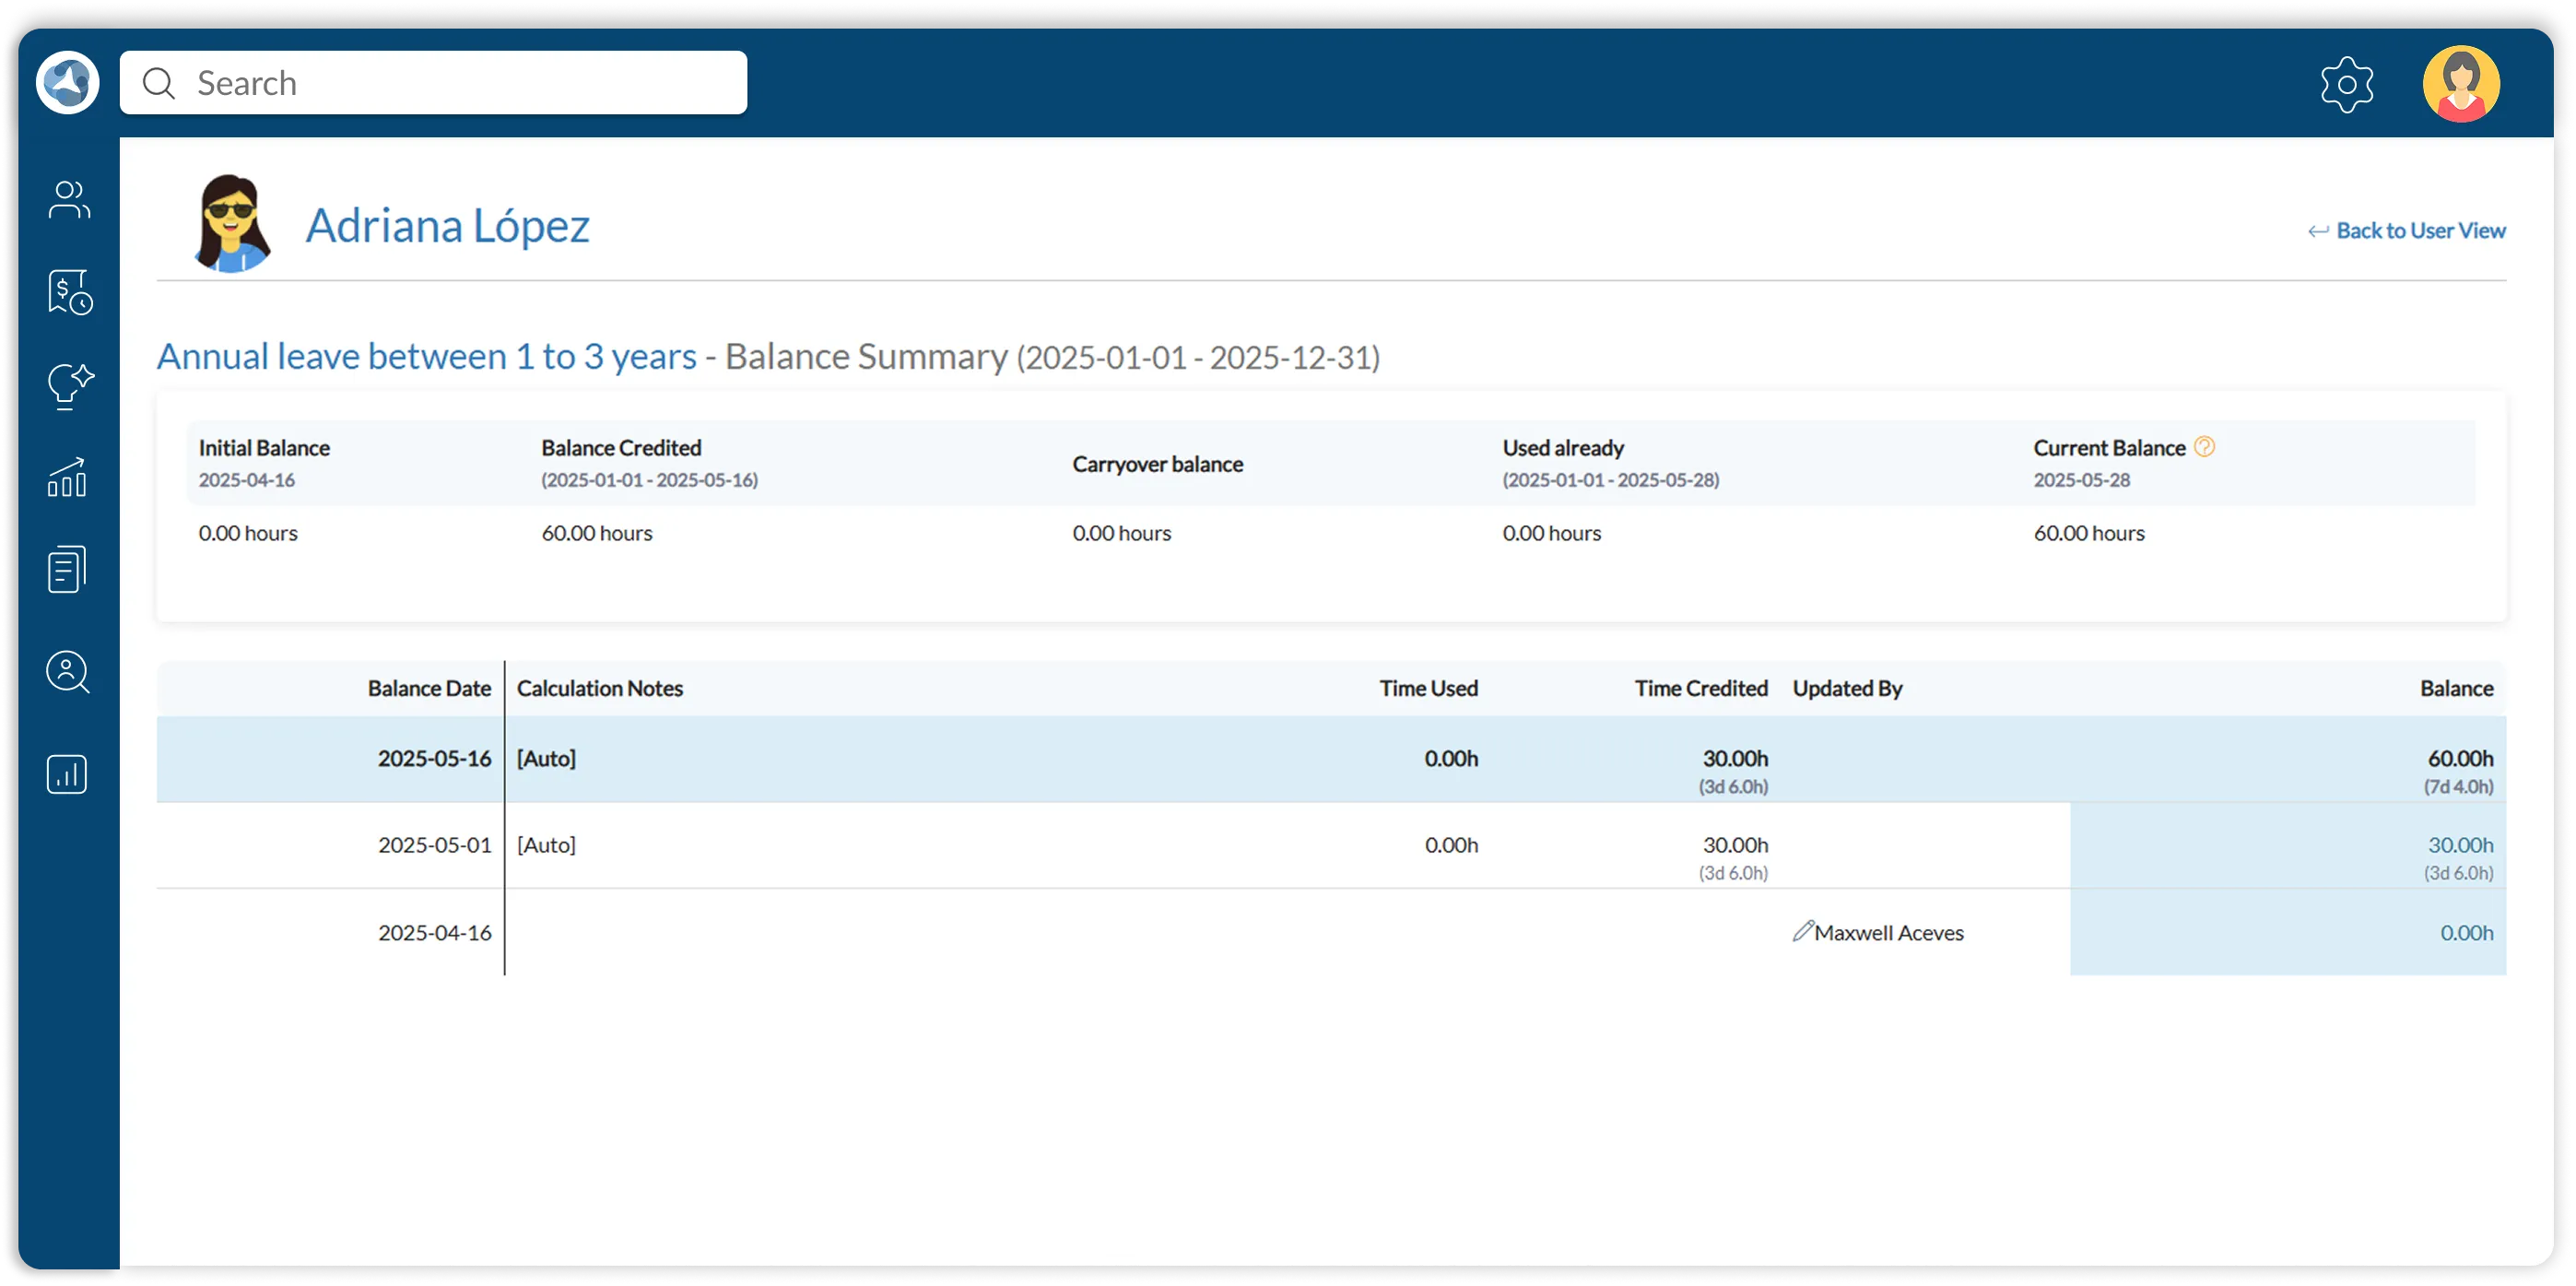Image resolution: width=2576 pixels, height=1286 pixels.
Task: Select the billing and payments sidebar icon
Action: tap(67, 293)
